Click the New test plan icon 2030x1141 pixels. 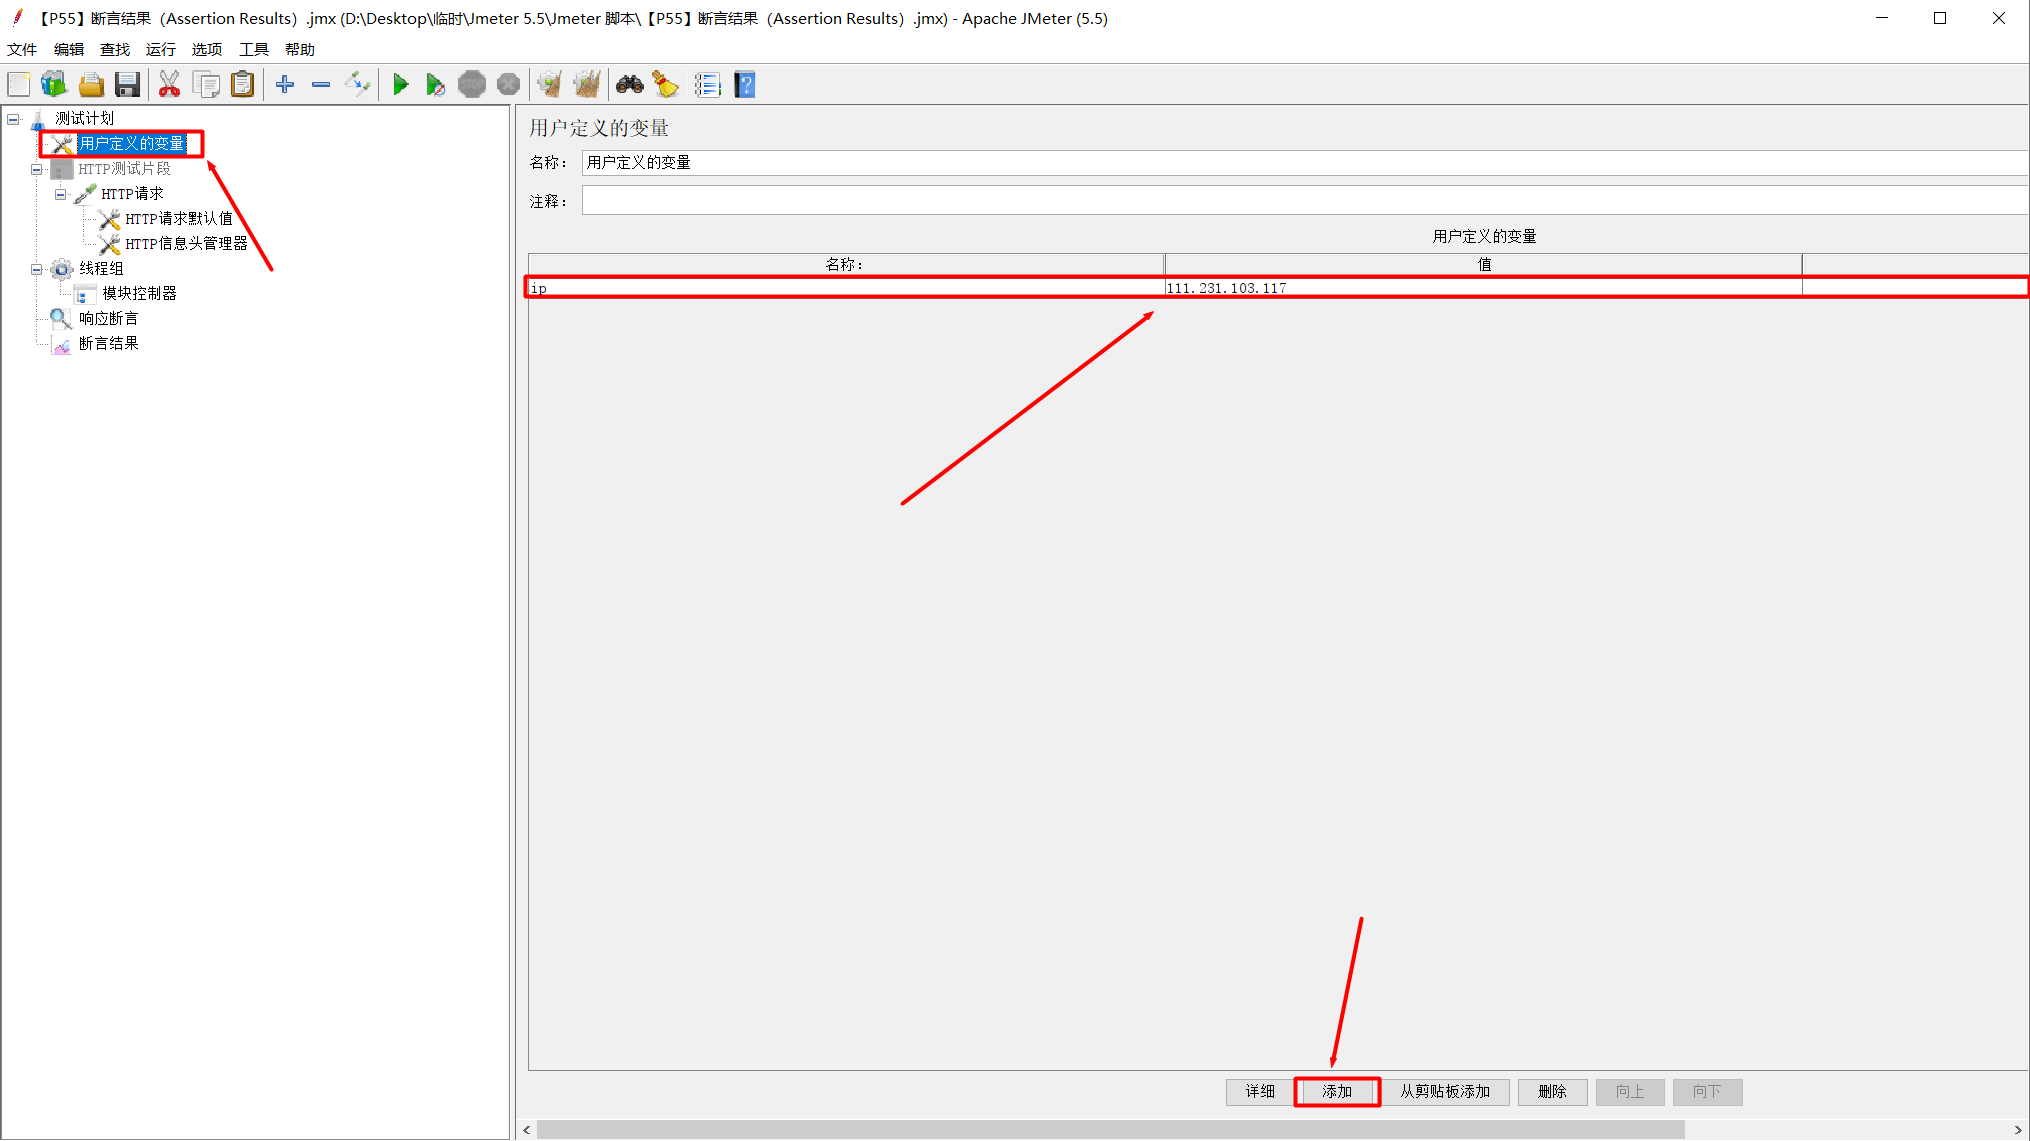[x=19, y=85]
